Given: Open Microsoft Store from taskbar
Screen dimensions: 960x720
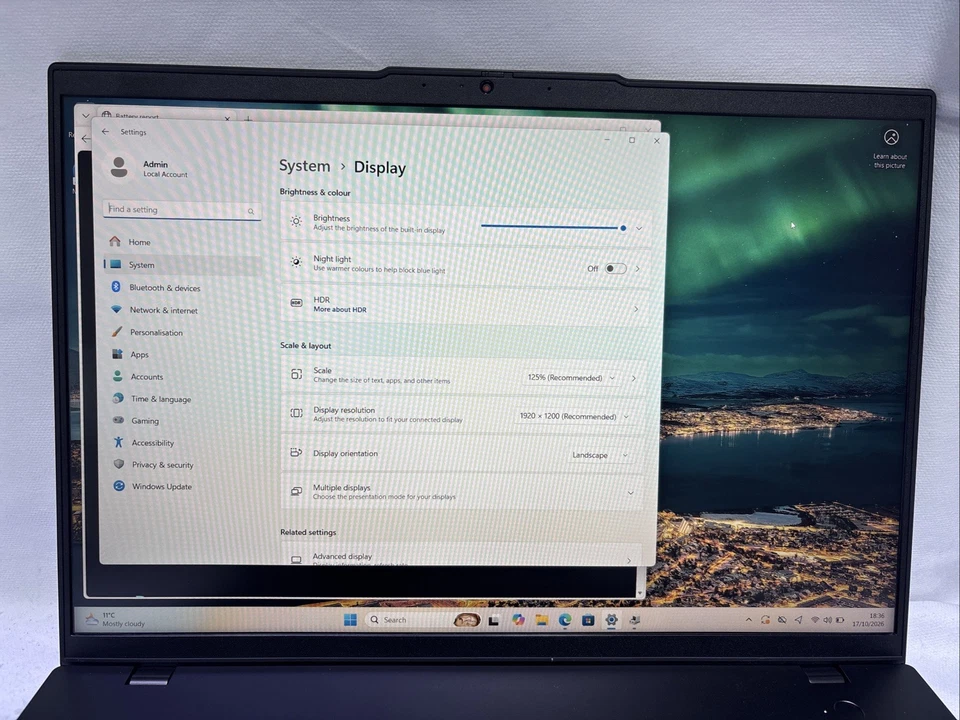Looking at the screenshot, I should (x=588, y=620).
